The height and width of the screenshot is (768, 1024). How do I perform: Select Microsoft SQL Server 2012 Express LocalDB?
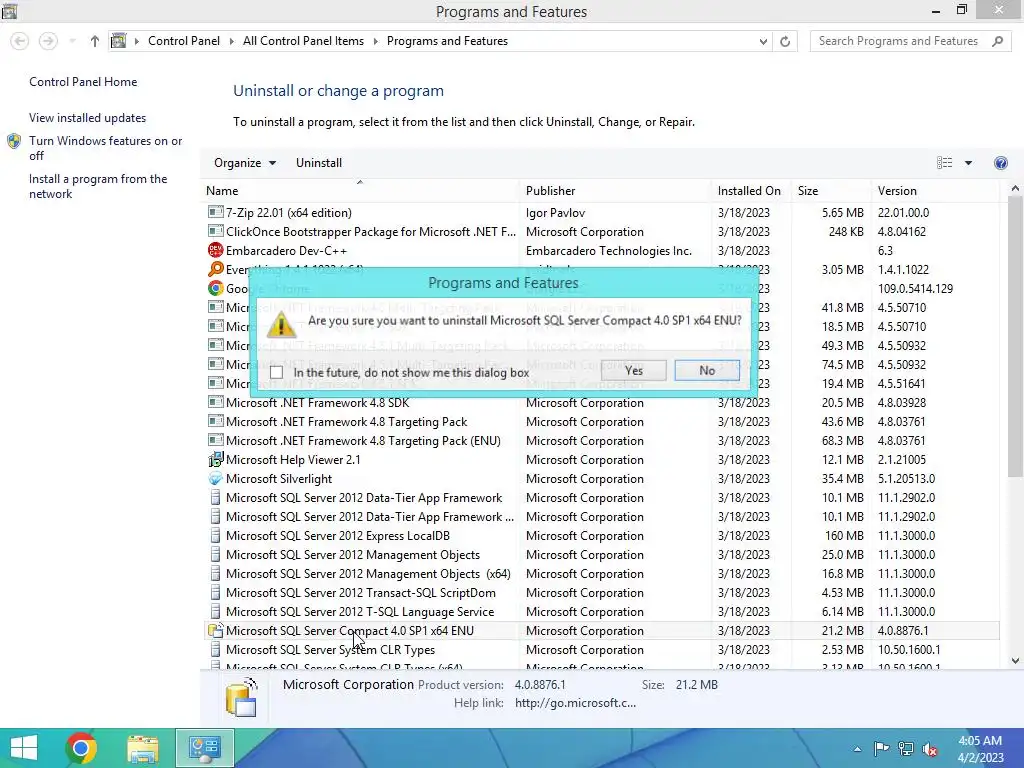[601, 536]
